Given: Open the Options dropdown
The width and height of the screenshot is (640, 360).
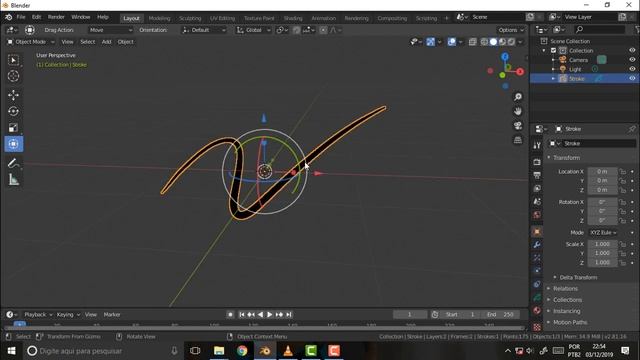Looking at the screenshot, I should 511,30.
